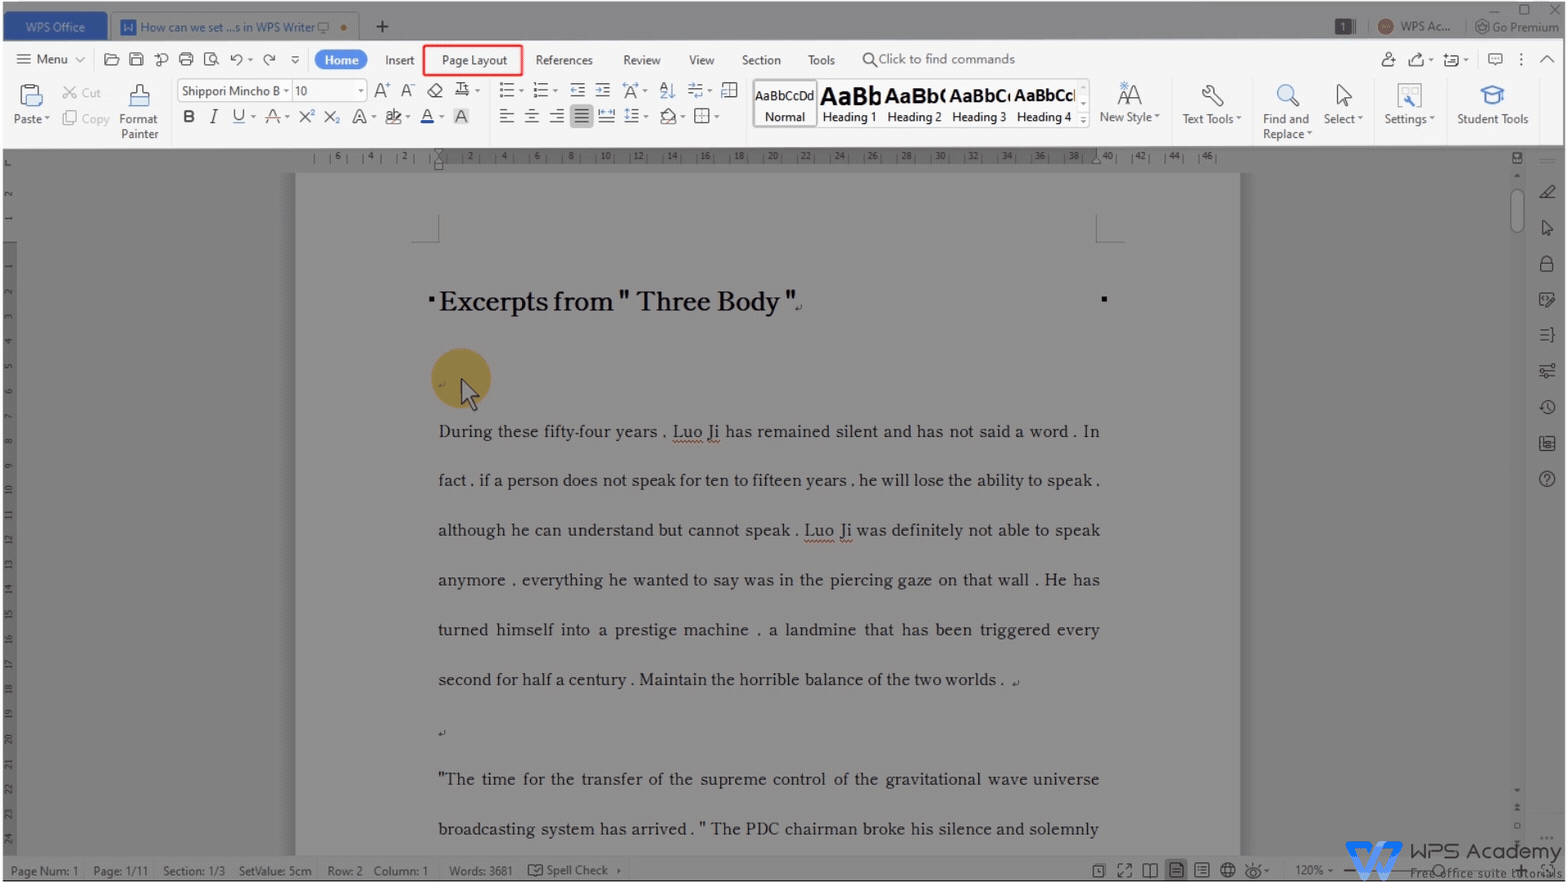Screen dimensions: 1568x882
Task: Open the New Style button
Action: [1129, 103]
